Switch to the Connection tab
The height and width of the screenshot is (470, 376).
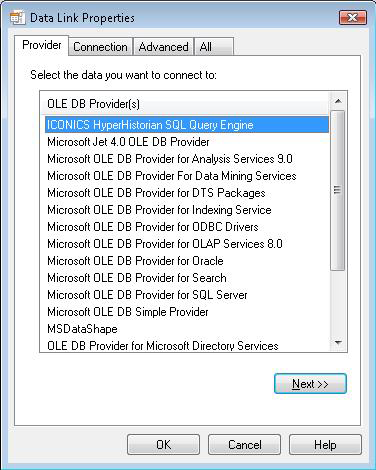click(x=100, y=47)
